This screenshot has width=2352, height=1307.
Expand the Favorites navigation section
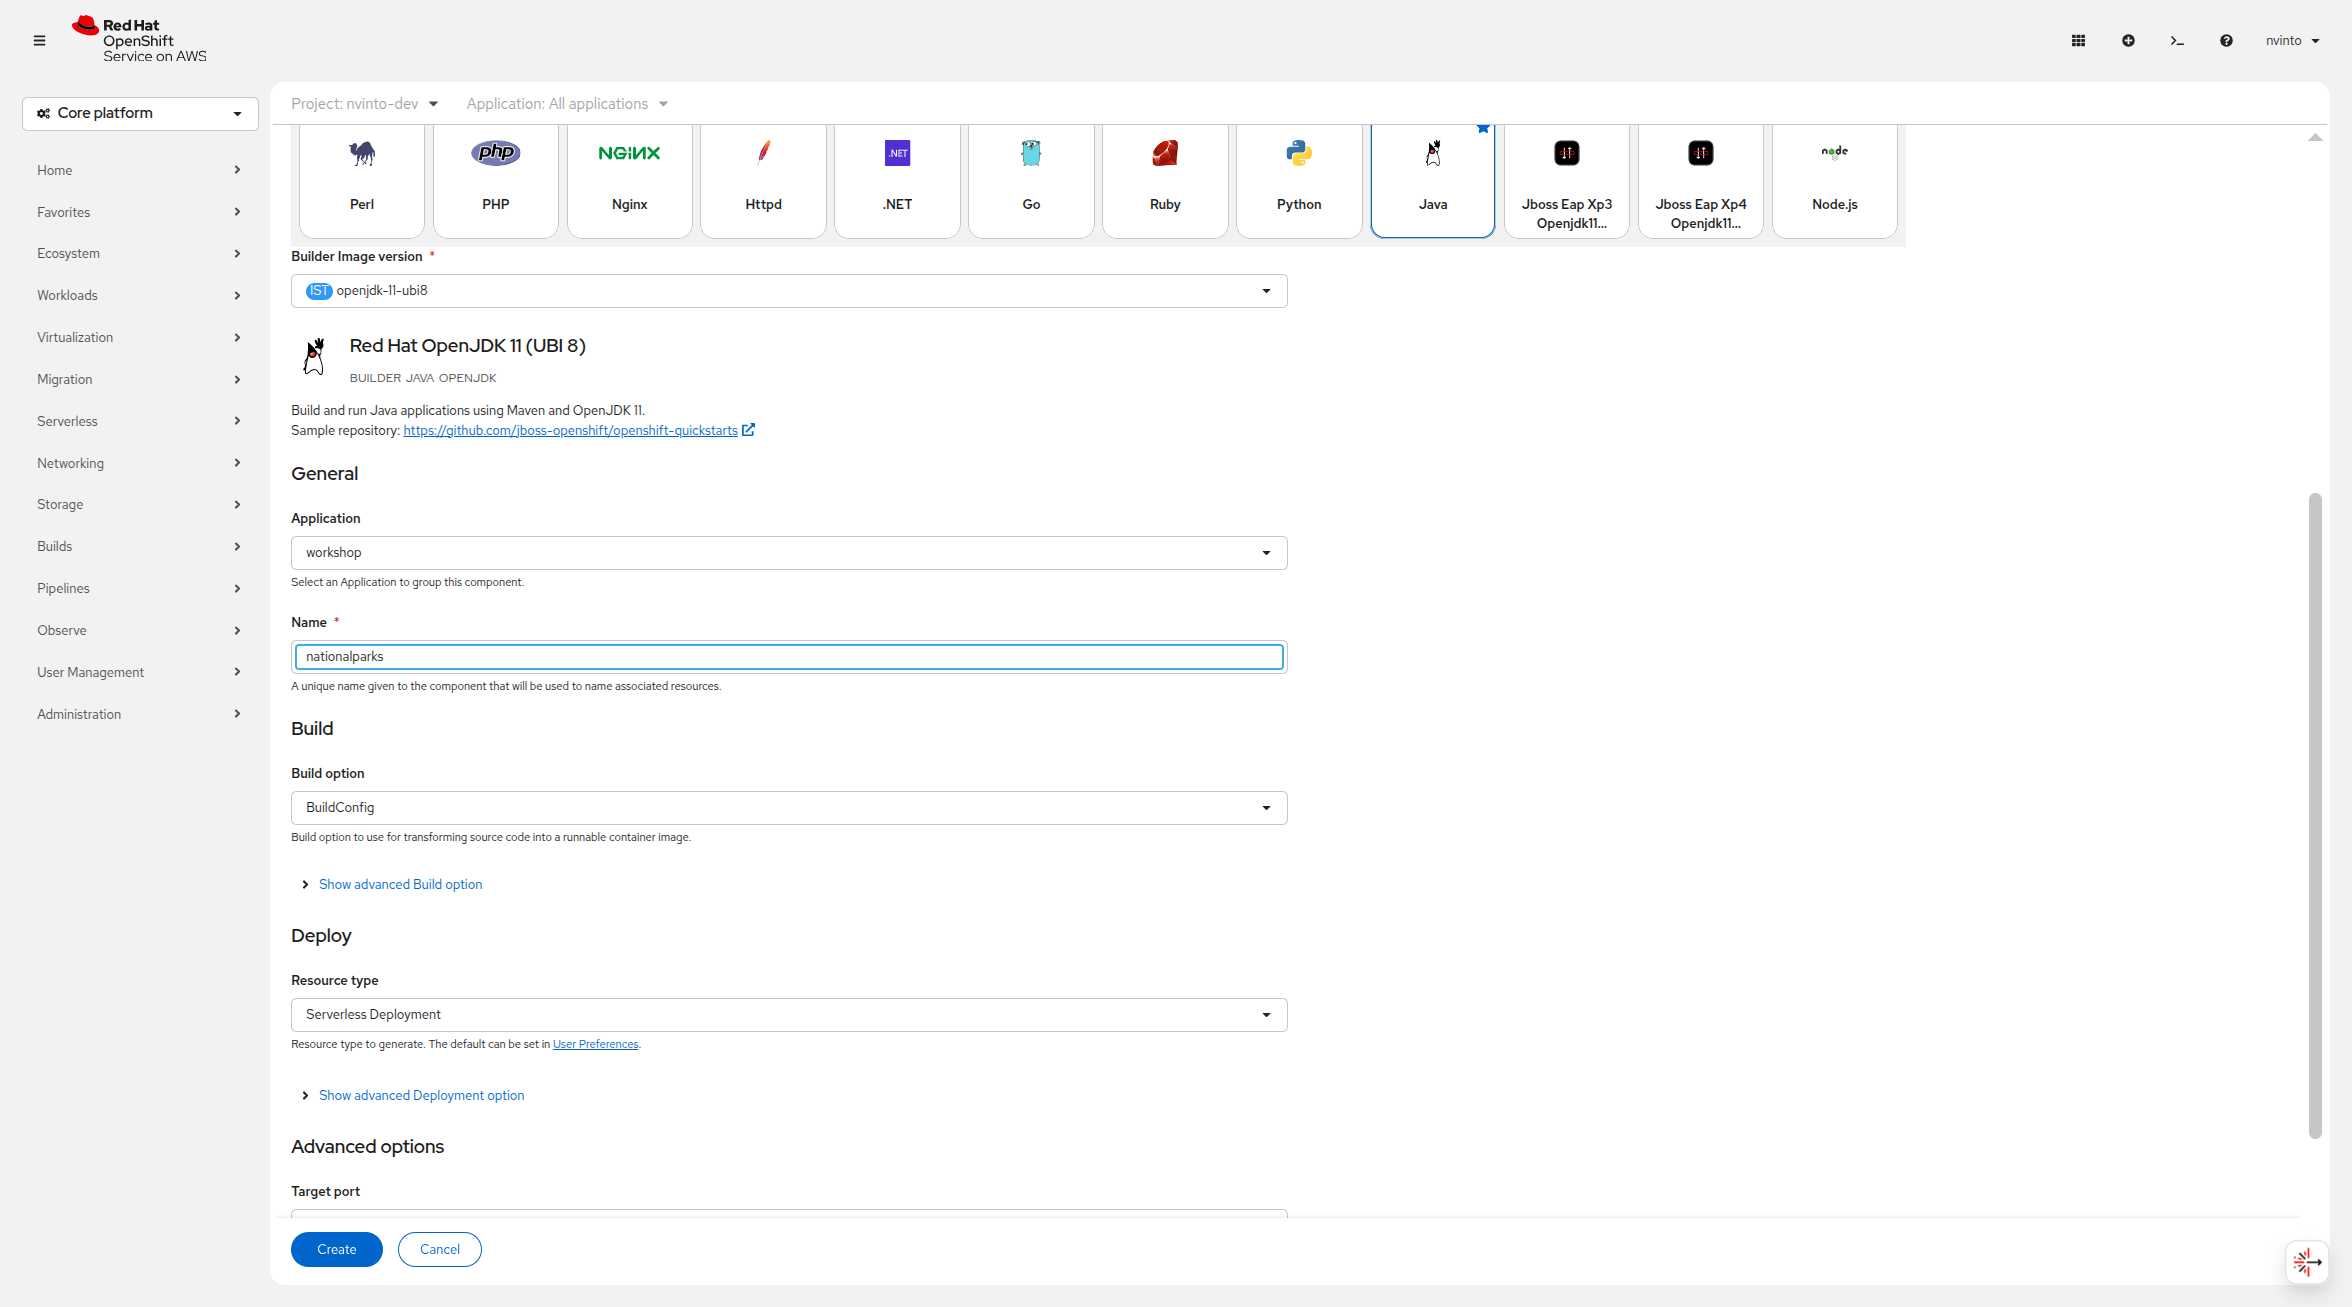point(139,213)
